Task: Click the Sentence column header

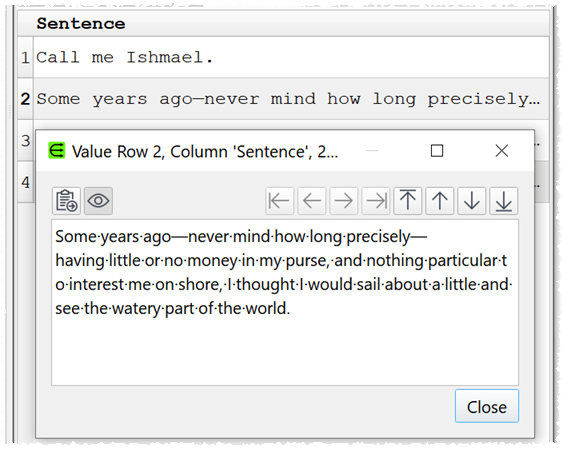Action: [291, 23]
